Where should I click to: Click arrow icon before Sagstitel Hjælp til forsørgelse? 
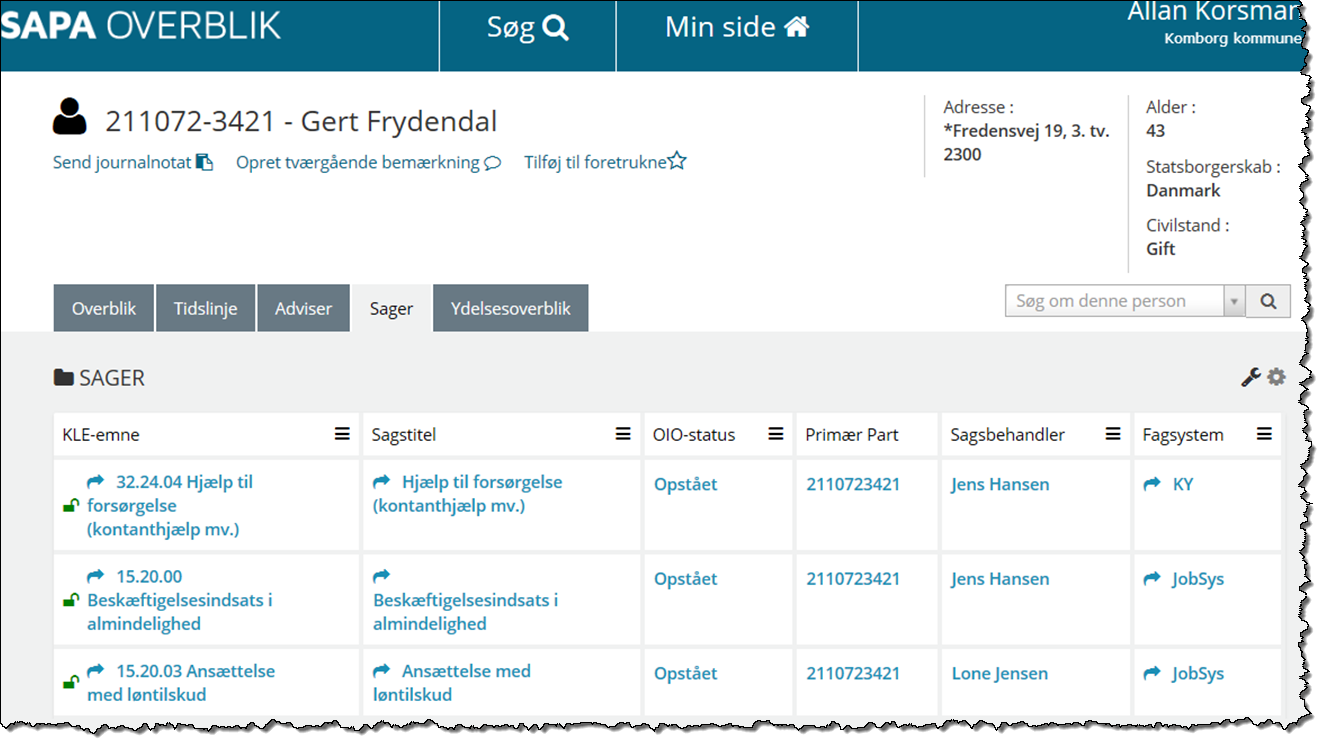coord(381,482)
